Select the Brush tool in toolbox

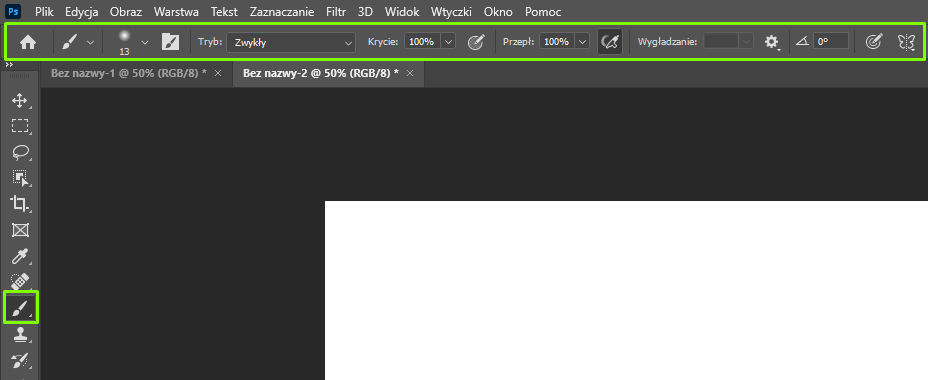21,307
